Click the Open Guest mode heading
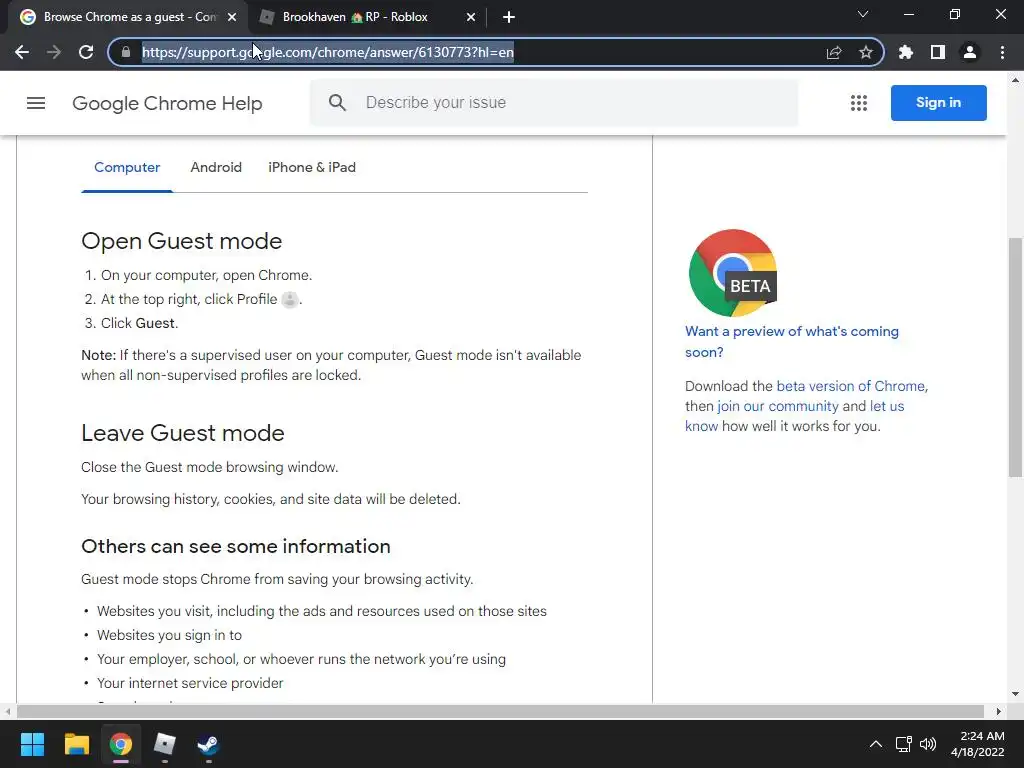The width and height of the screenshot is (1024, 768). coord(182,241)
